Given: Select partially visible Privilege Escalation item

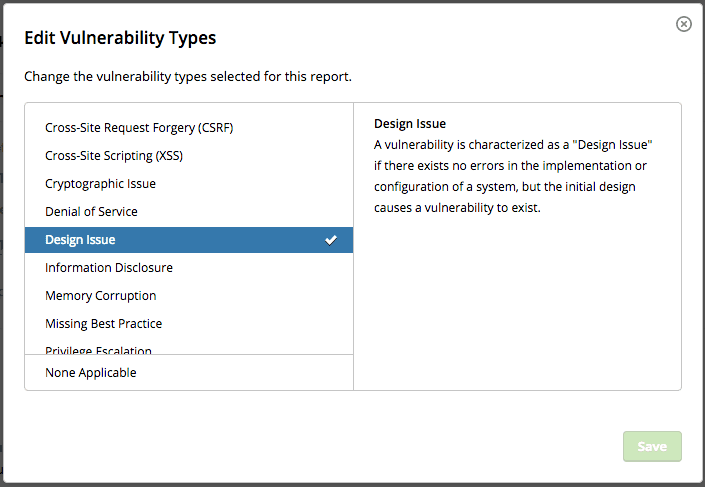Looking at the screenshot, I should click(98, 349).
